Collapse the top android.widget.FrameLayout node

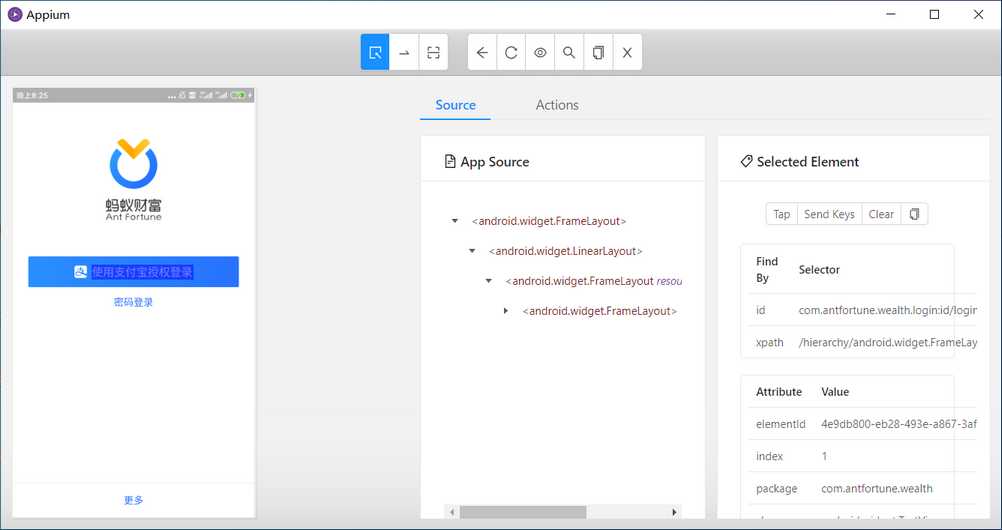coord(455,221)
